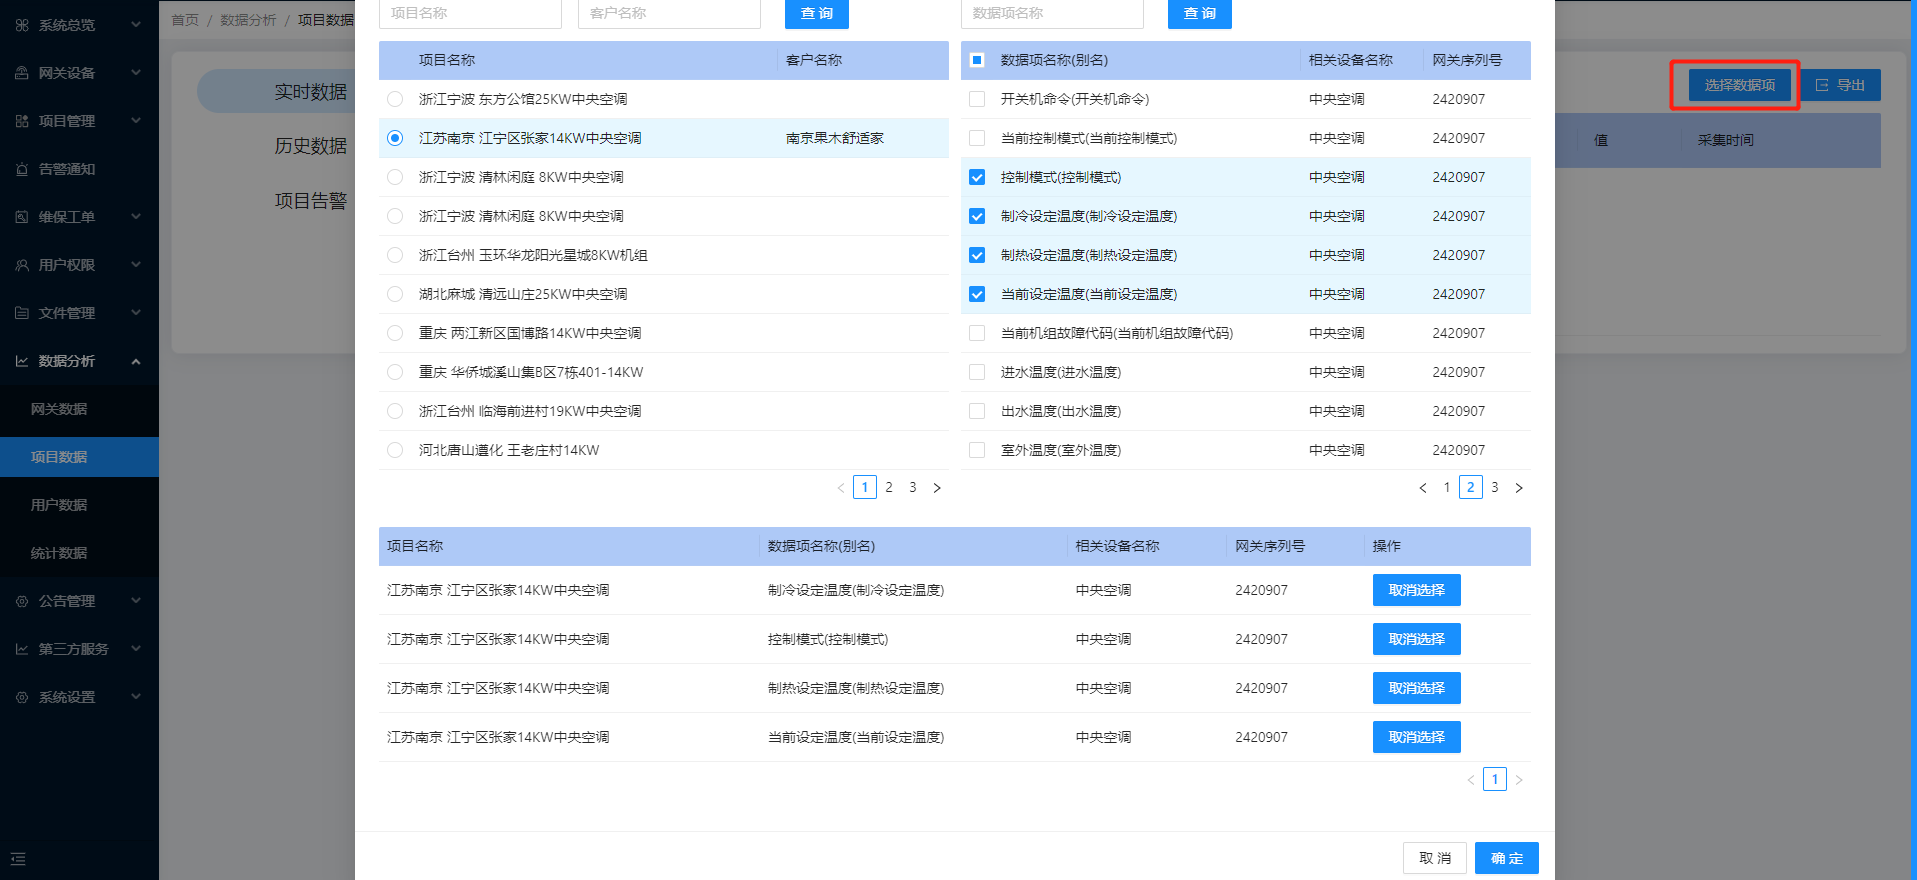Viewport: 1917px width, 880px height.
Task: Select radio for 河北唐山遵化 王老庄村14KW
Action: point(395,450)
